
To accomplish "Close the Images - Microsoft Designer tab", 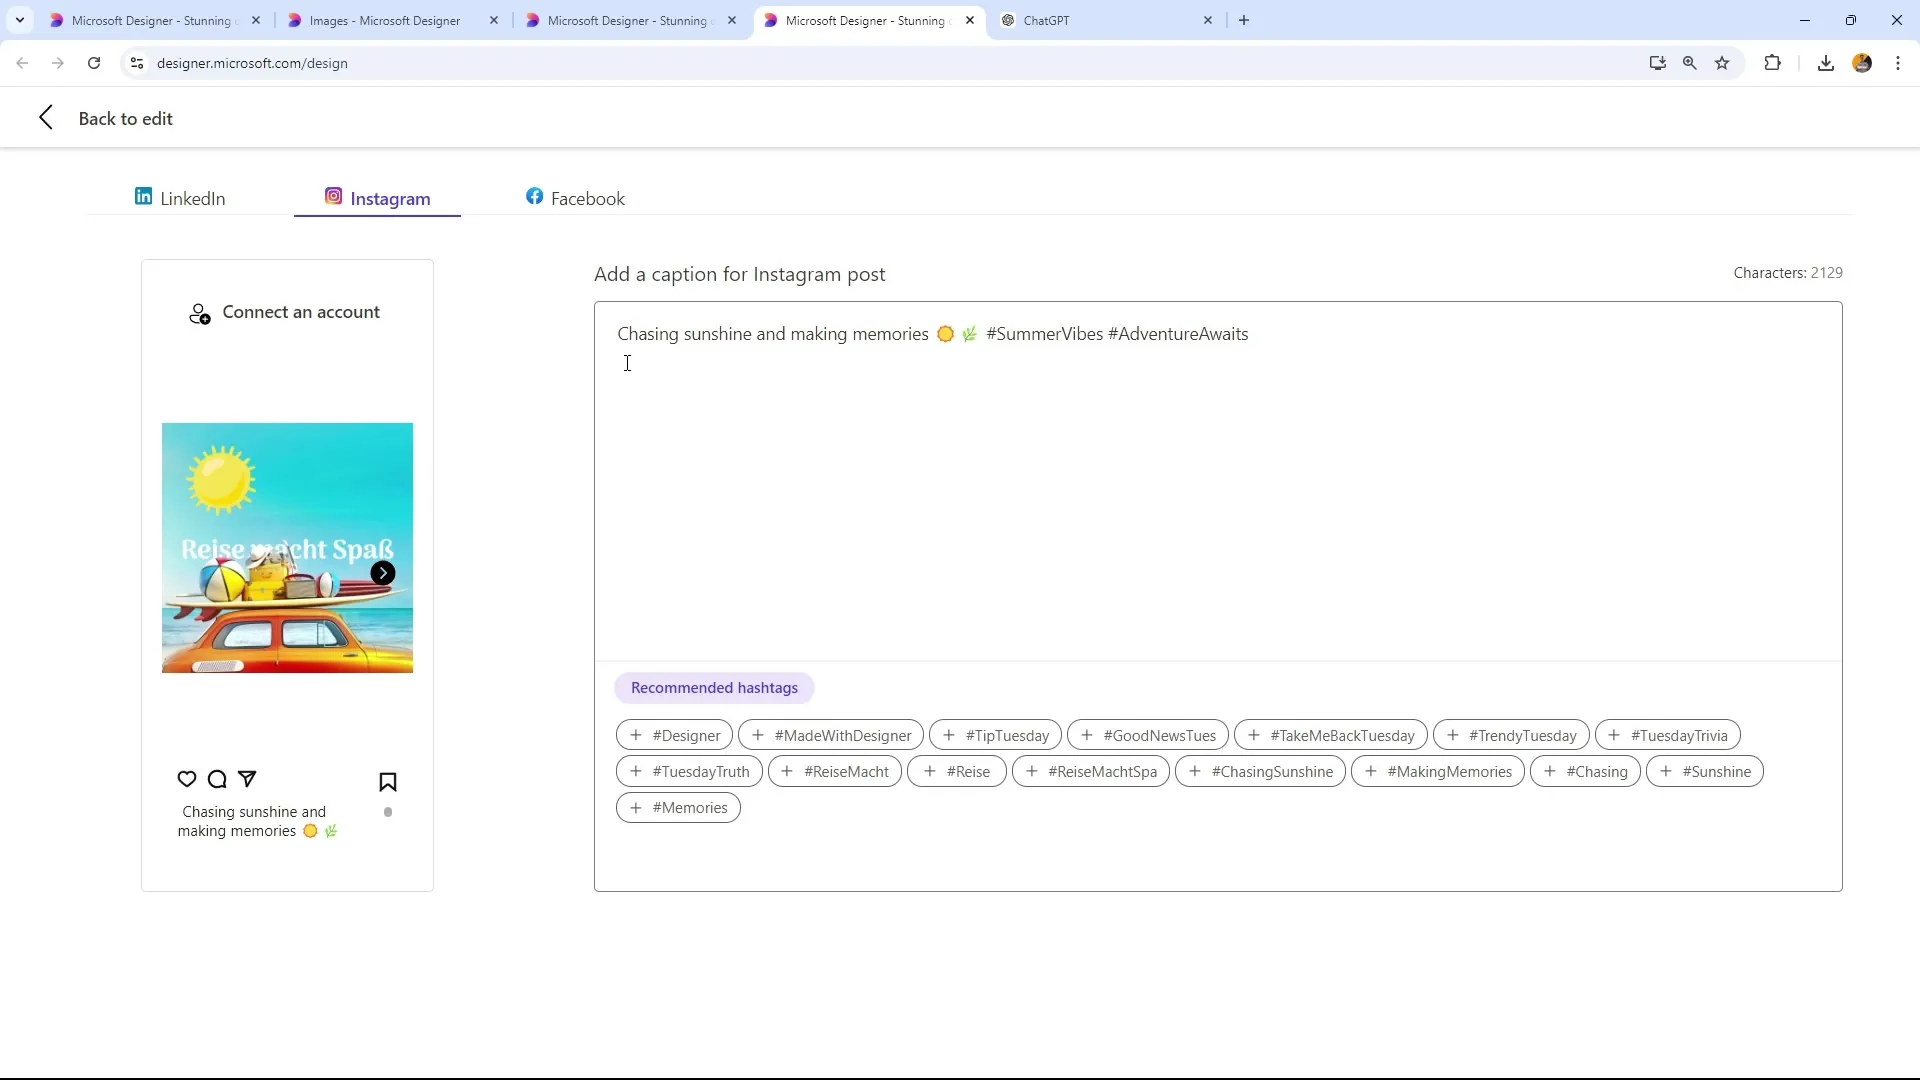I will point(494,20).
